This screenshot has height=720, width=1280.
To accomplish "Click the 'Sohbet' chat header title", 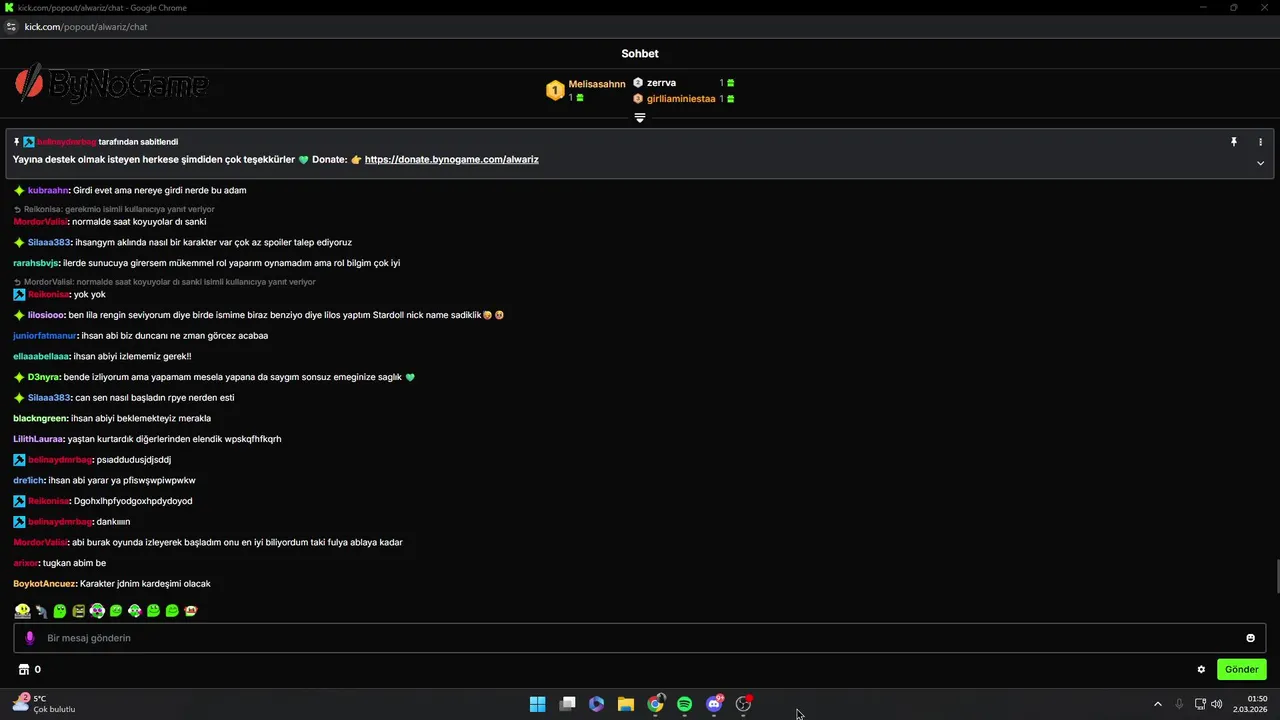I will 640,54.
